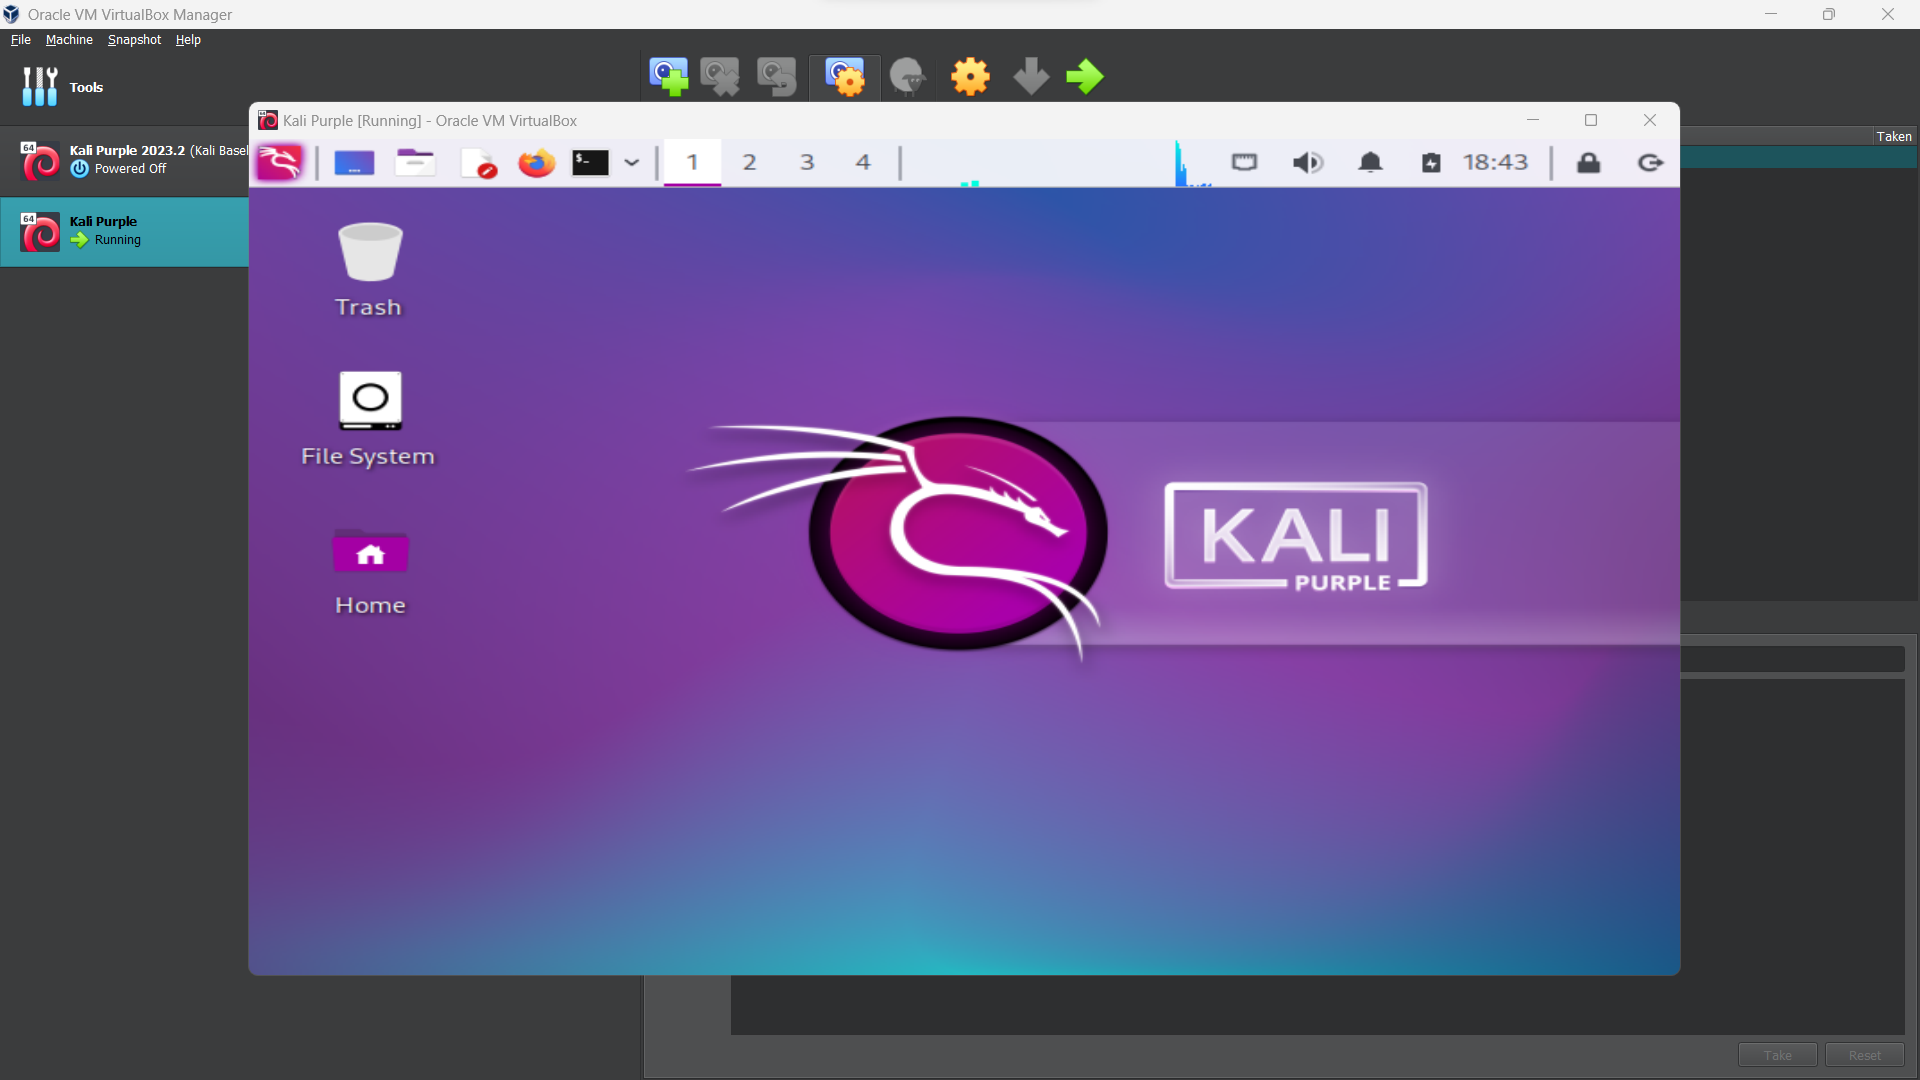The image size is (1920, 1080).
Task: Switch to workspace 3
Action: point(807,162)
